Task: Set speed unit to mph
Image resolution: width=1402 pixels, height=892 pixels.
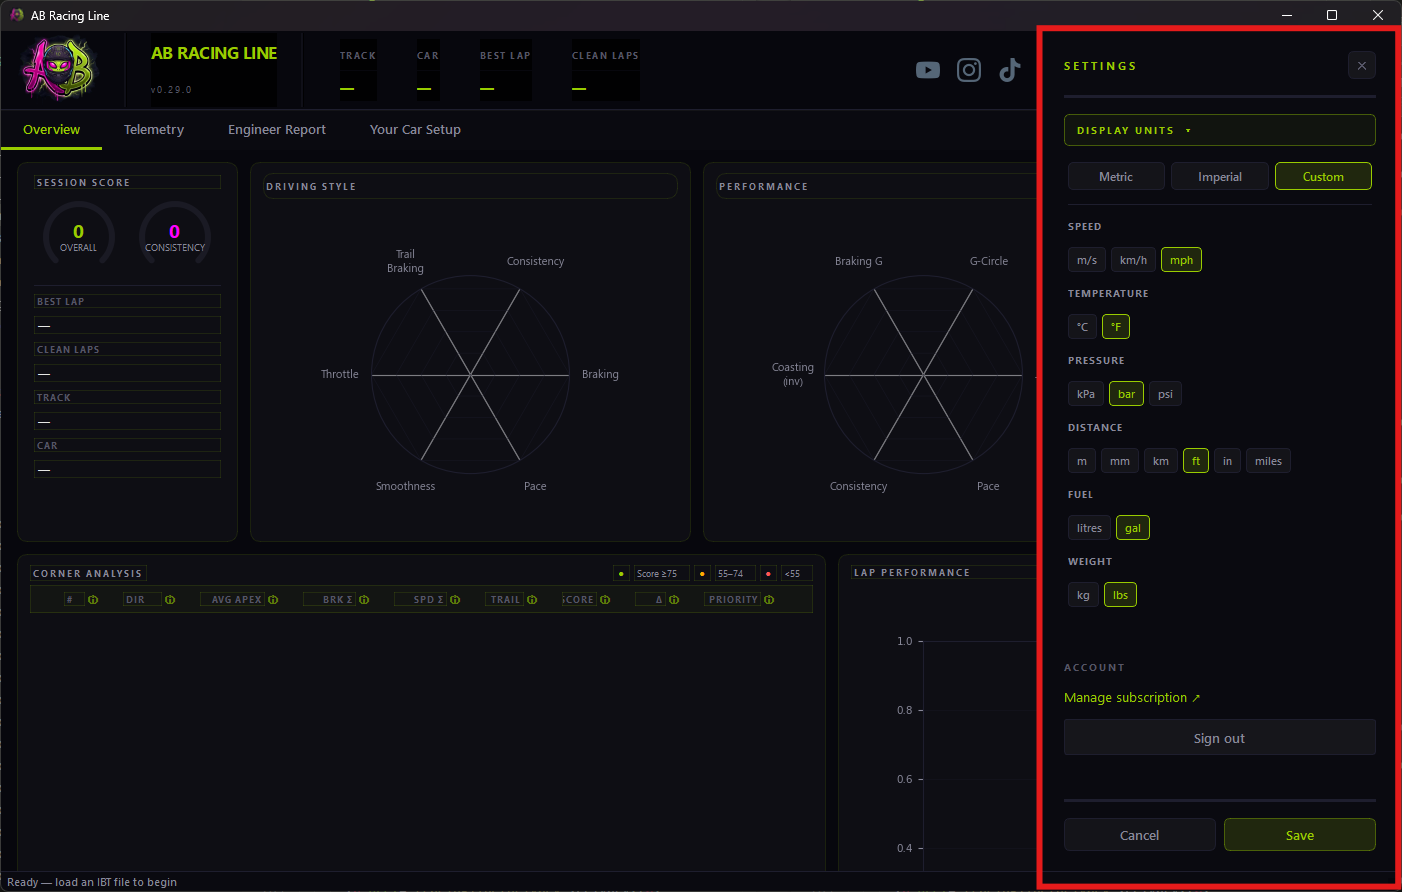Action: 1181,260
